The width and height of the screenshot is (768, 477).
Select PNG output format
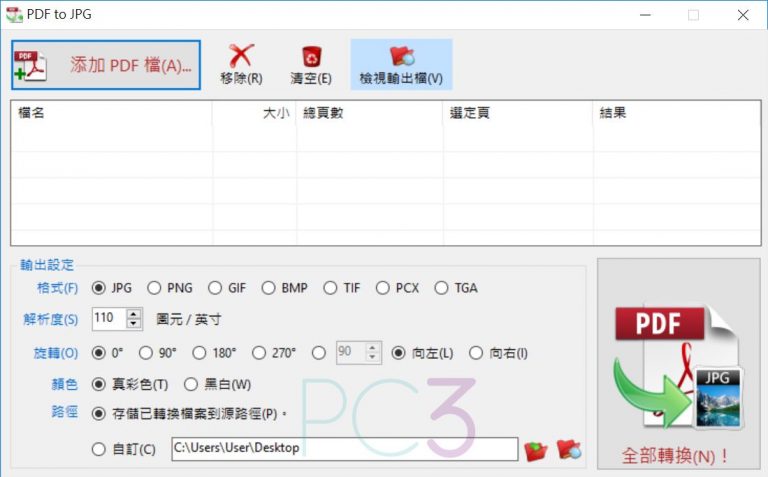pyautogui.click(x=154, y=288)
